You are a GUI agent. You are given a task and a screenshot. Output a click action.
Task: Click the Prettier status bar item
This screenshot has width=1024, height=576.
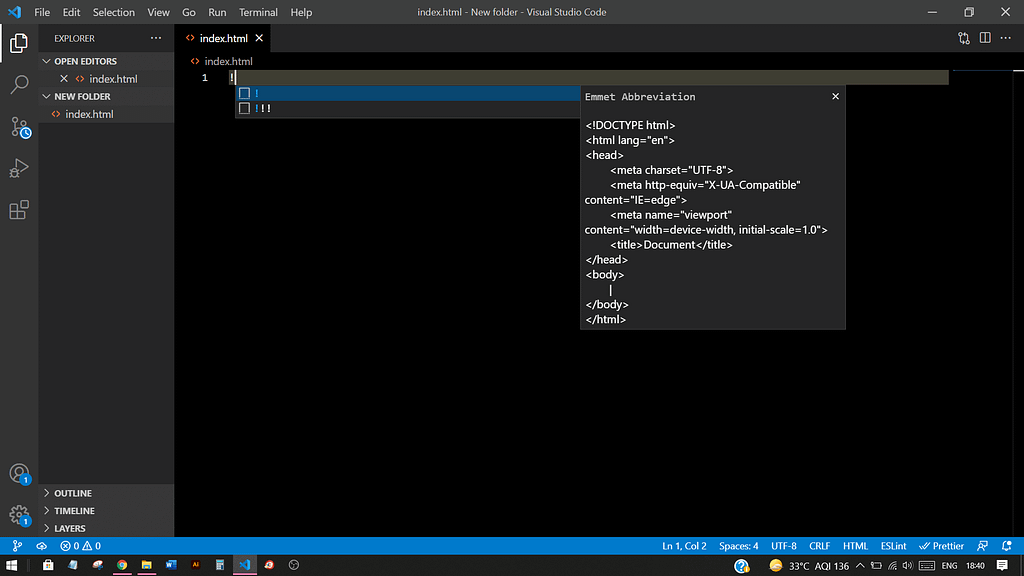point(941,546)
